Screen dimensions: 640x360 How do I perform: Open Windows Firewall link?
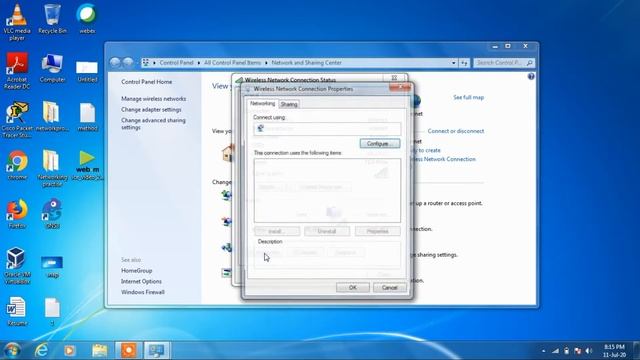pyautogui.click(x=142, y=292)
